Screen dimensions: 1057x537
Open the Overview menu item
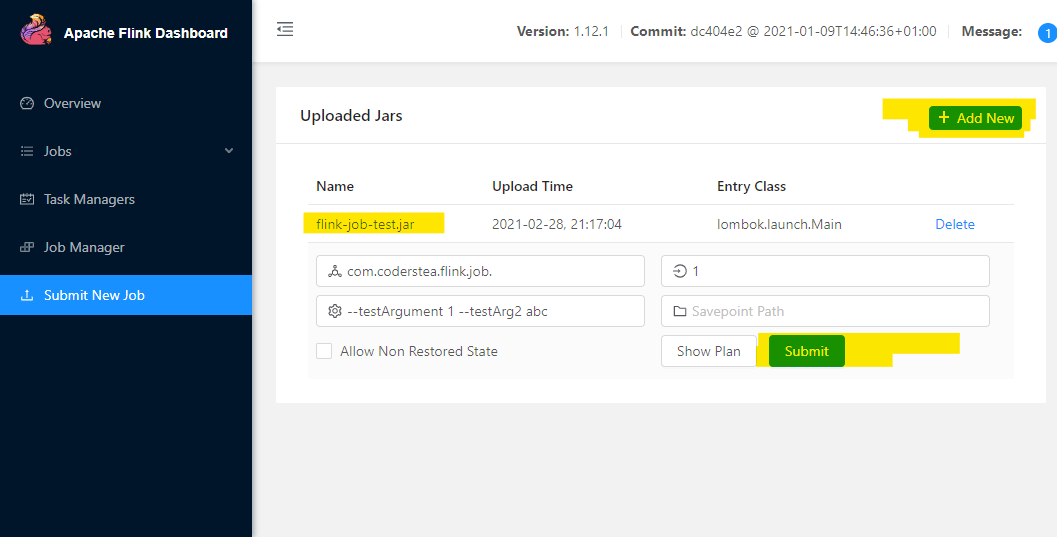72,103
